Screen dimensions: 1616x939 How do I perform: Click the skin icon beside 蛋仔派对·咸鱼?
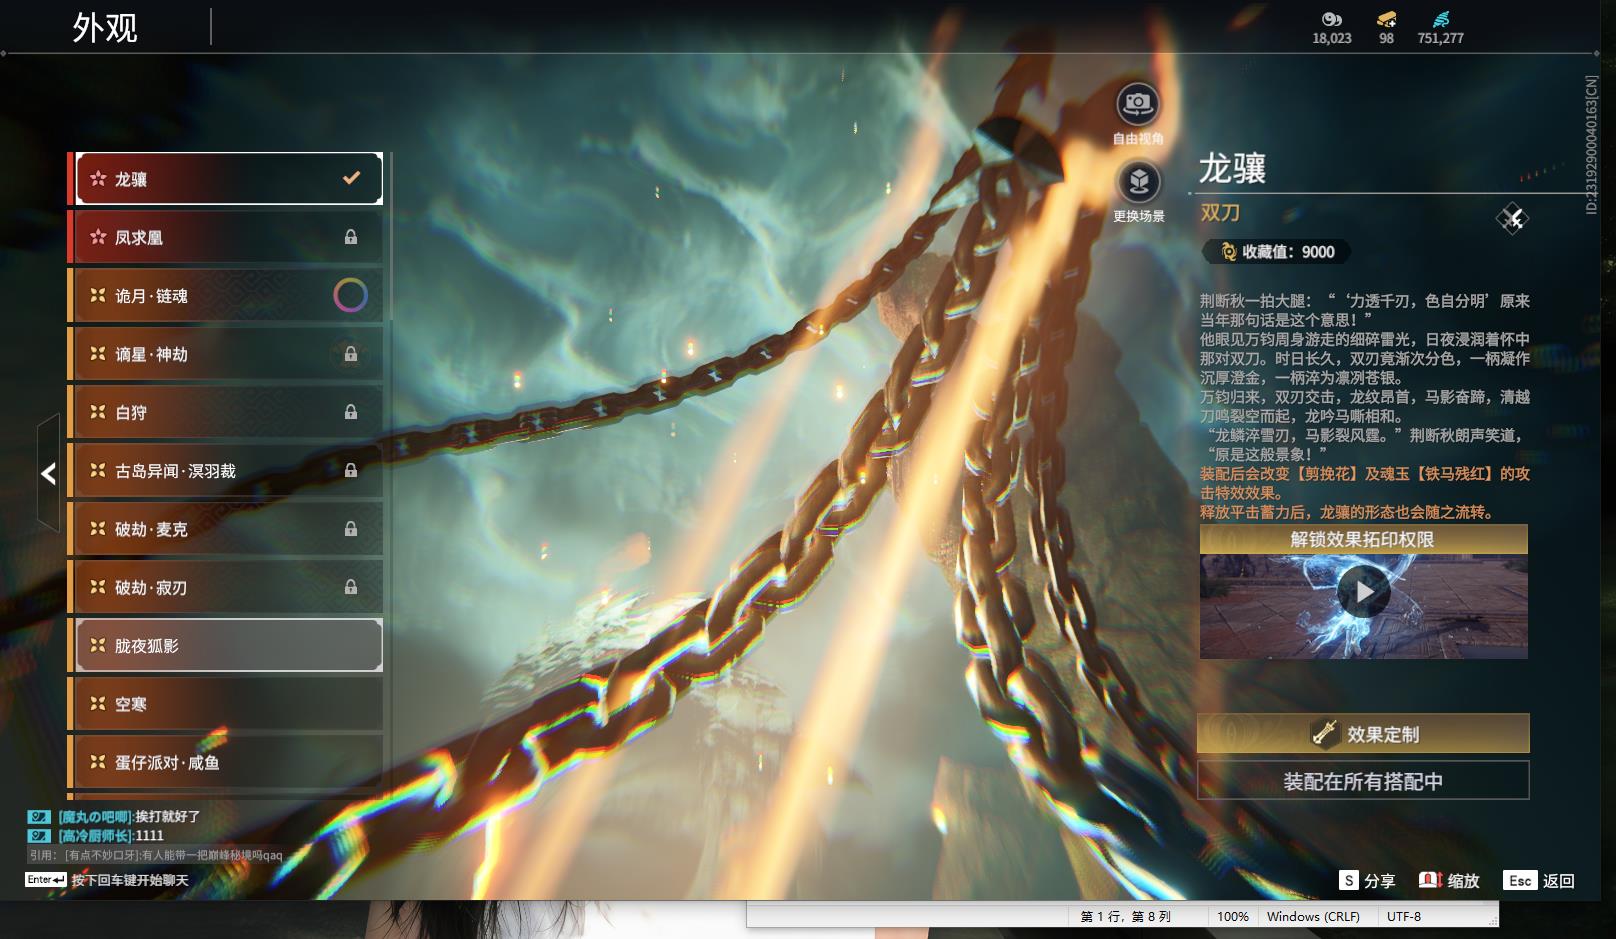(98, 762)
